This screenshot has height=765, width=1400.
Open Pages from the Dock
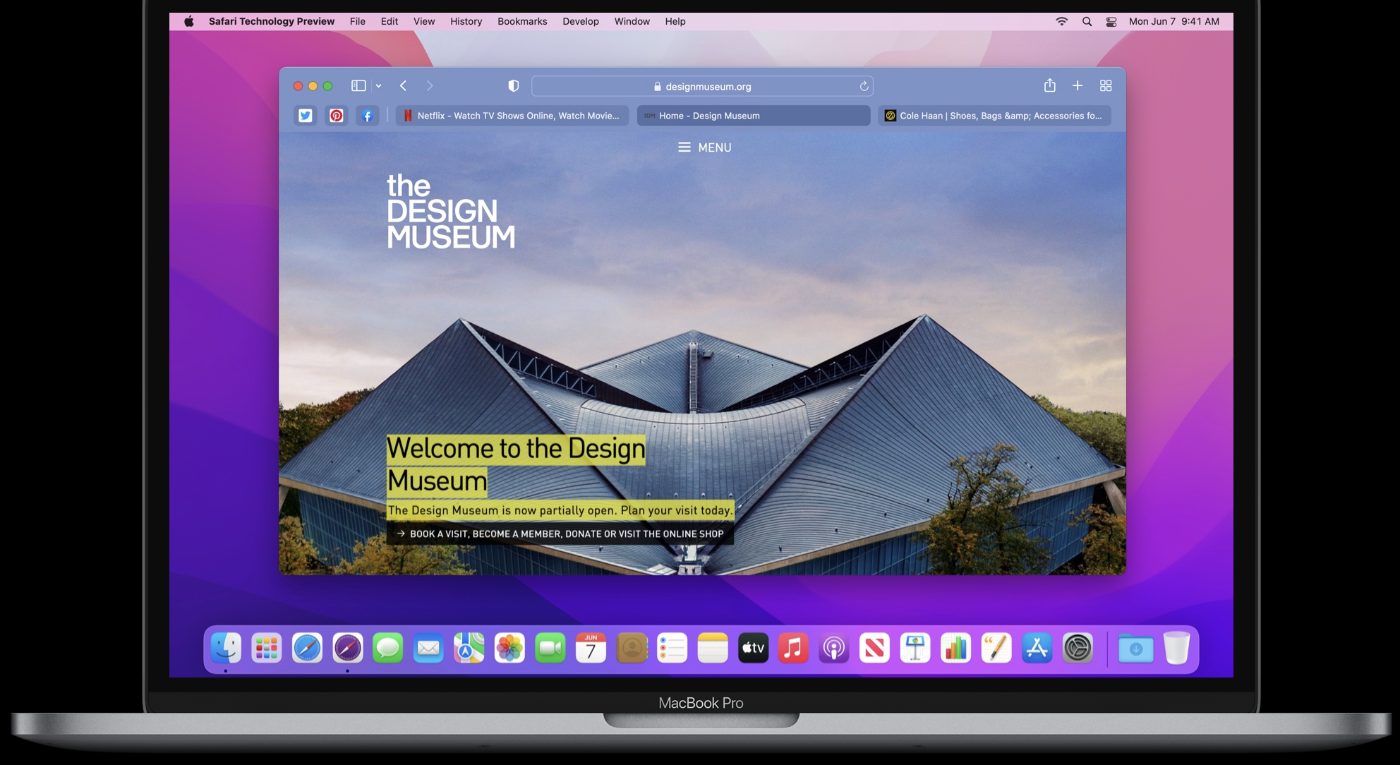point(996,648)
